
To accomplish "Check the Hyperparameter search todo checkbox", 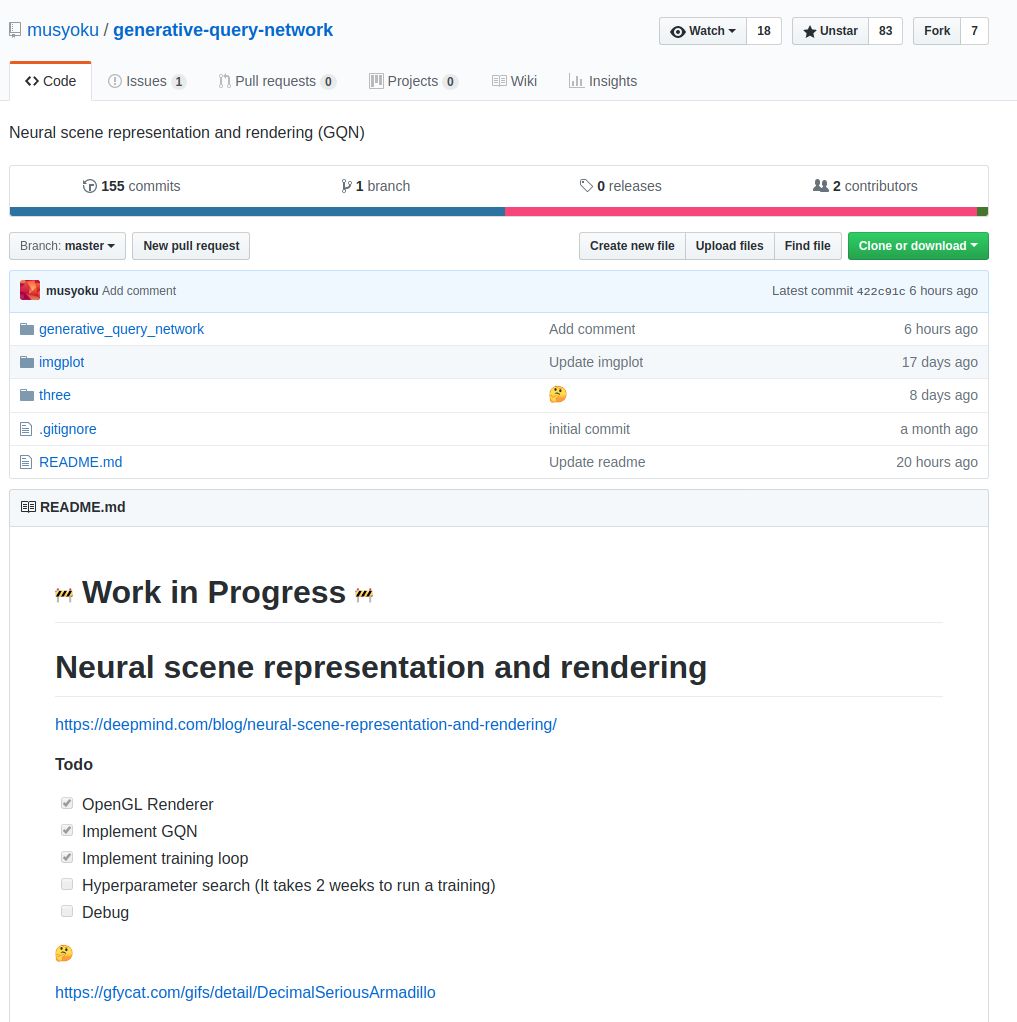I will 67,884.
